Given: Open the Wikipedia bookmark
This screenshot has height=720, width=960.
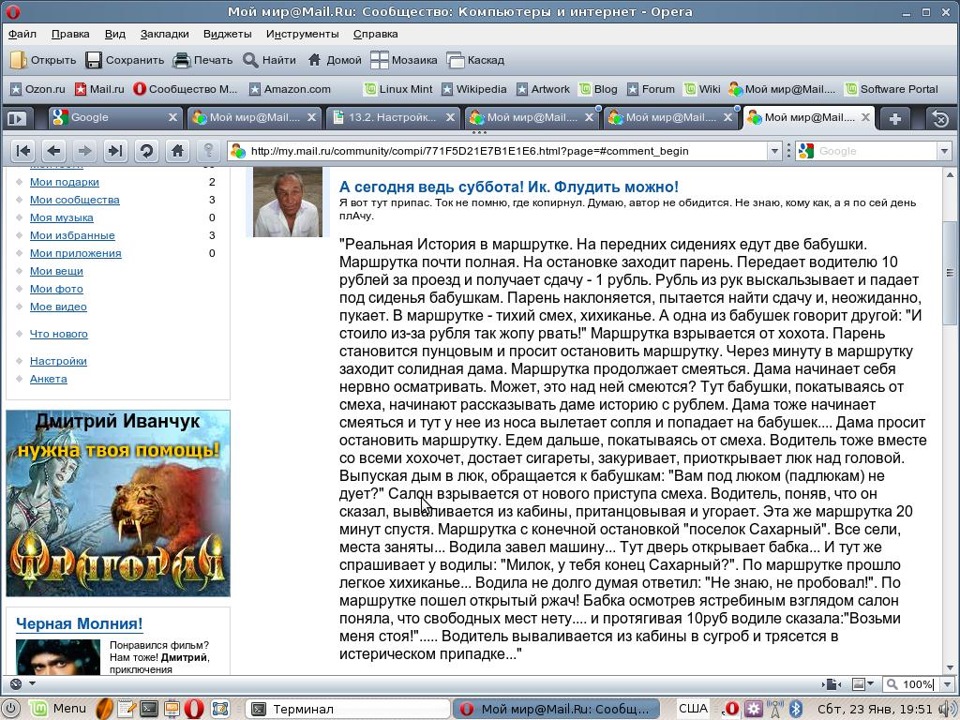Looking at the screenshot, I should (x=474, y=89).
